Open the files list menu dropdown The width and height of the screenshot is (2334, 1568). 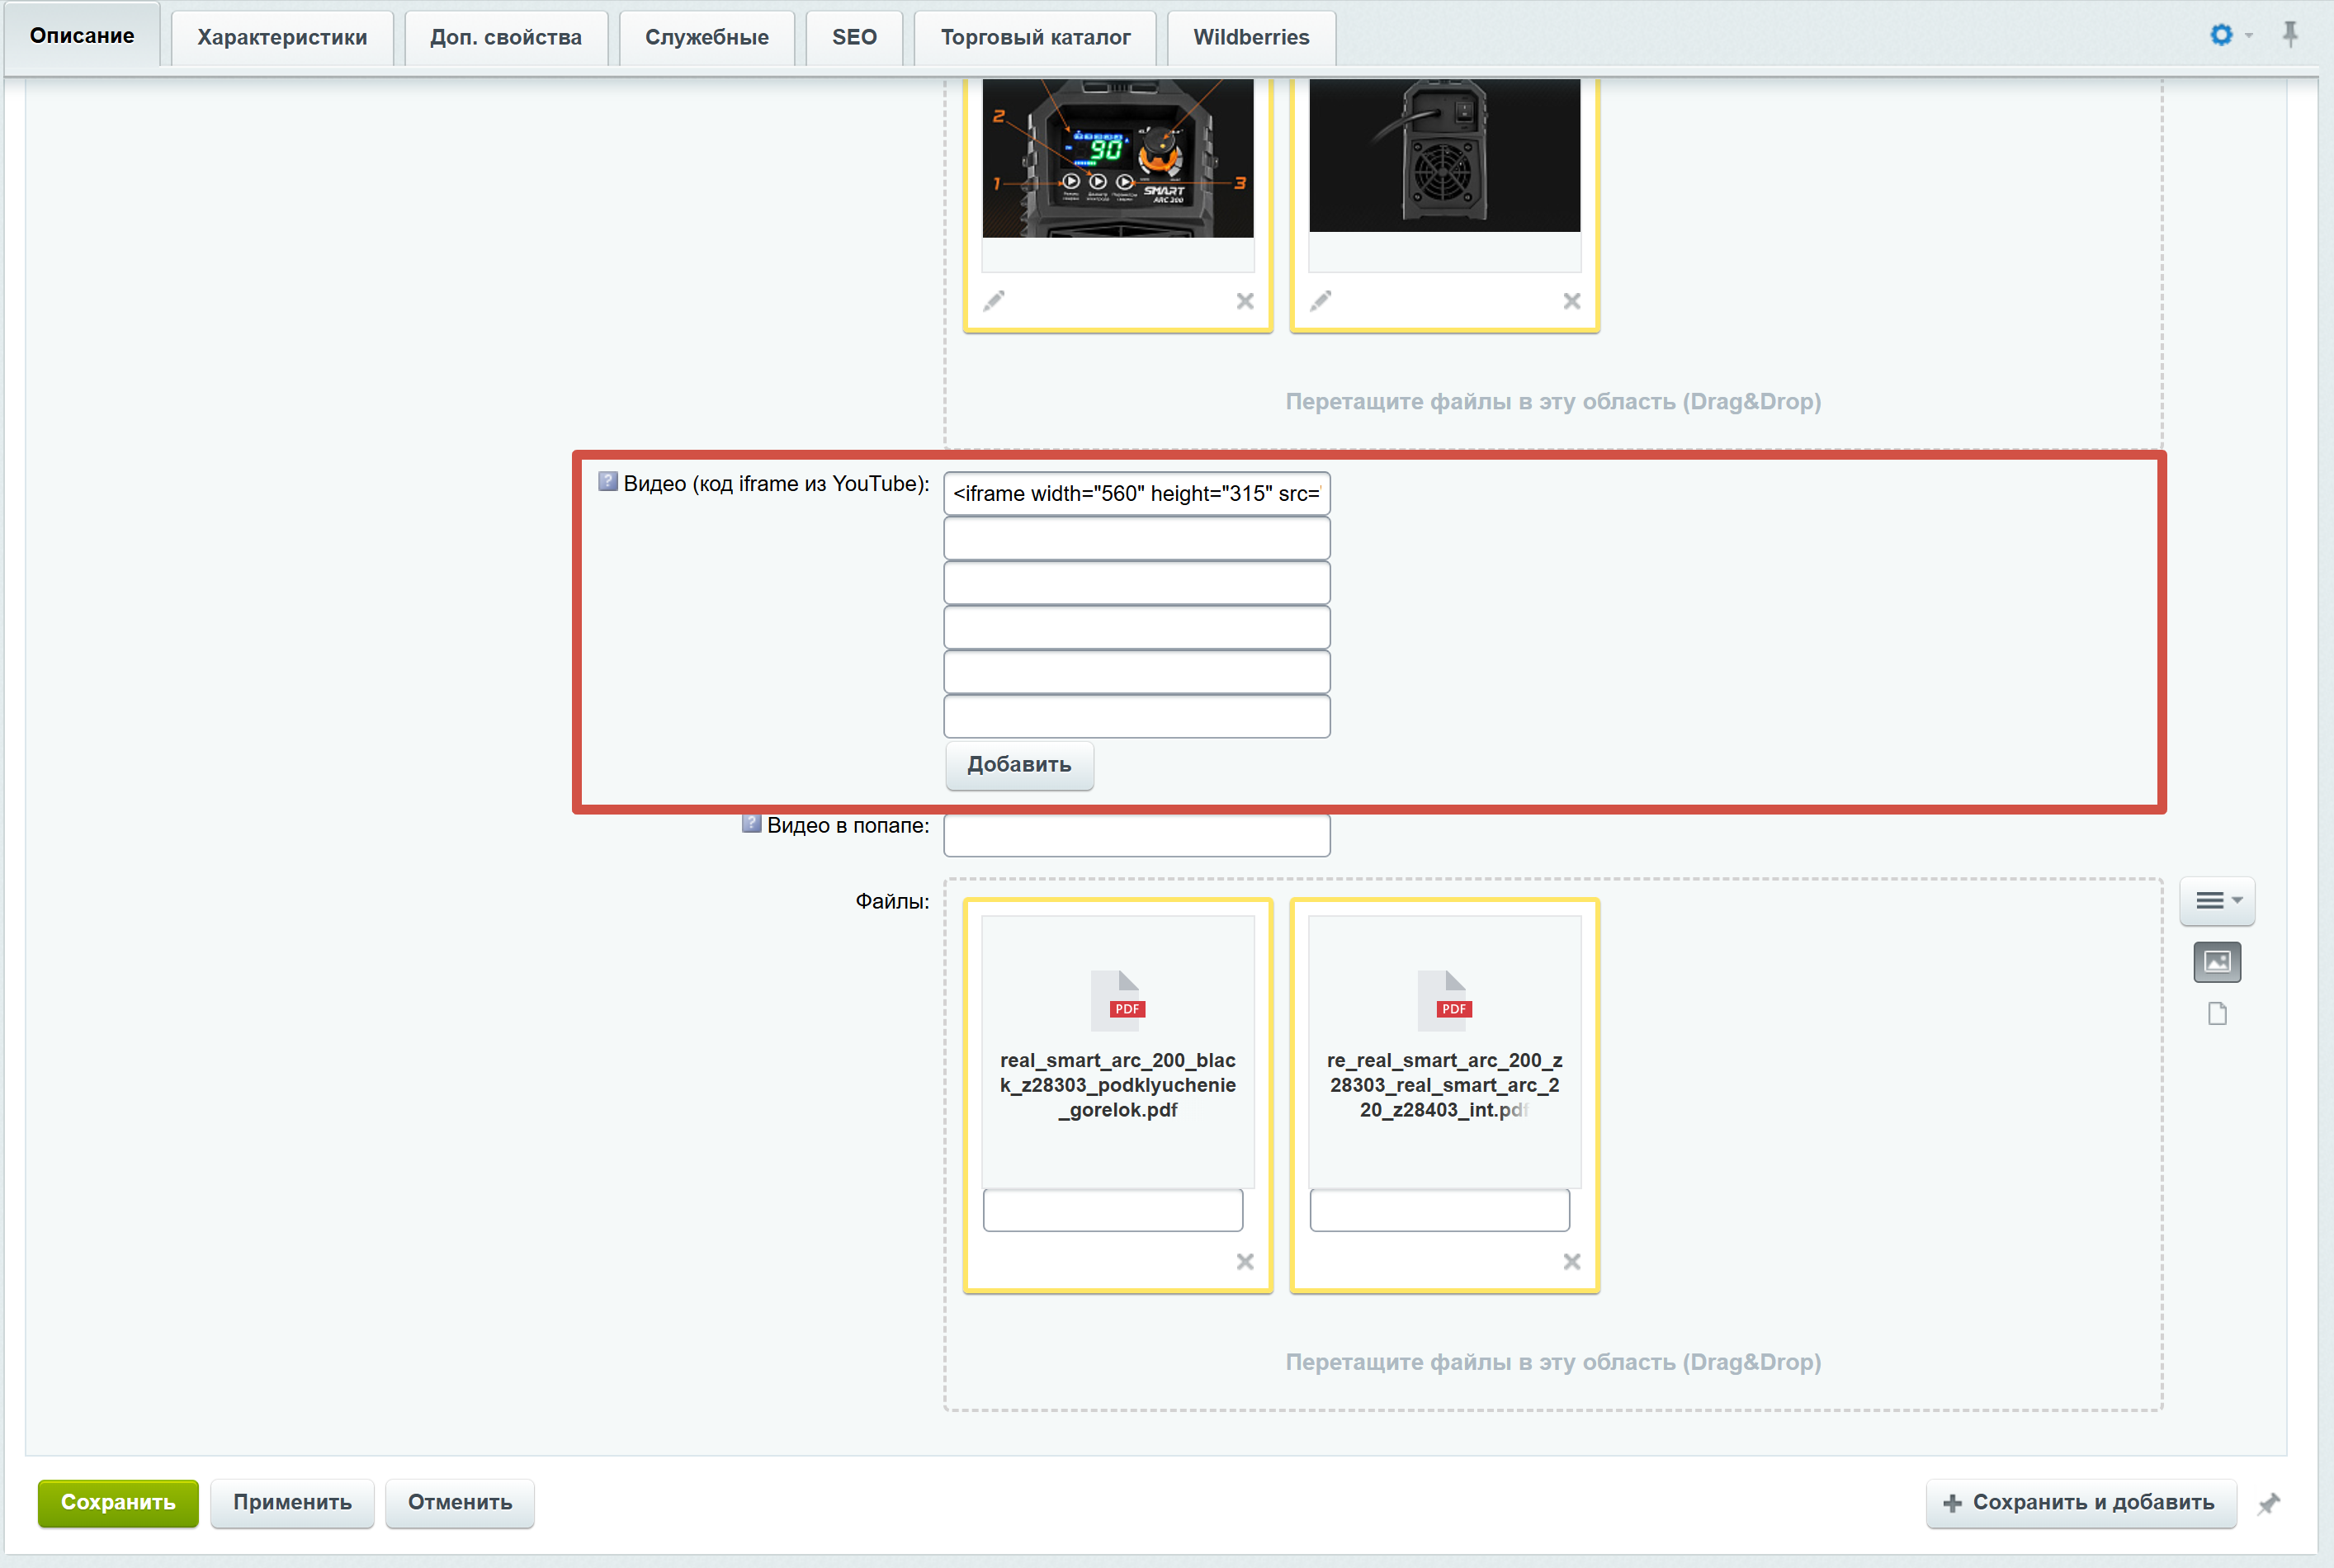(2216, 901)
